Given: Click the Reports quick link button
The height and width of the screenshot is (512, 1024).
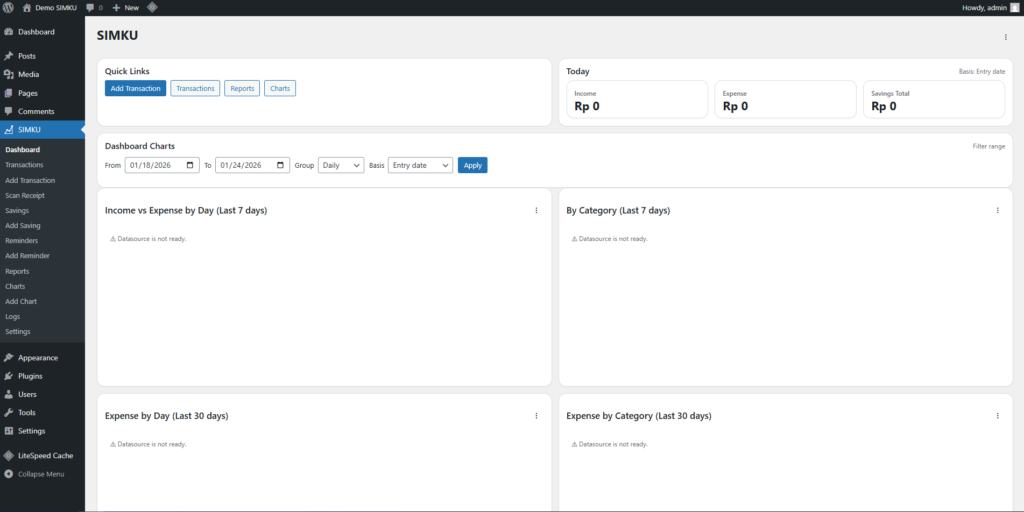Looking at the screenshot, I should (242, 88).
